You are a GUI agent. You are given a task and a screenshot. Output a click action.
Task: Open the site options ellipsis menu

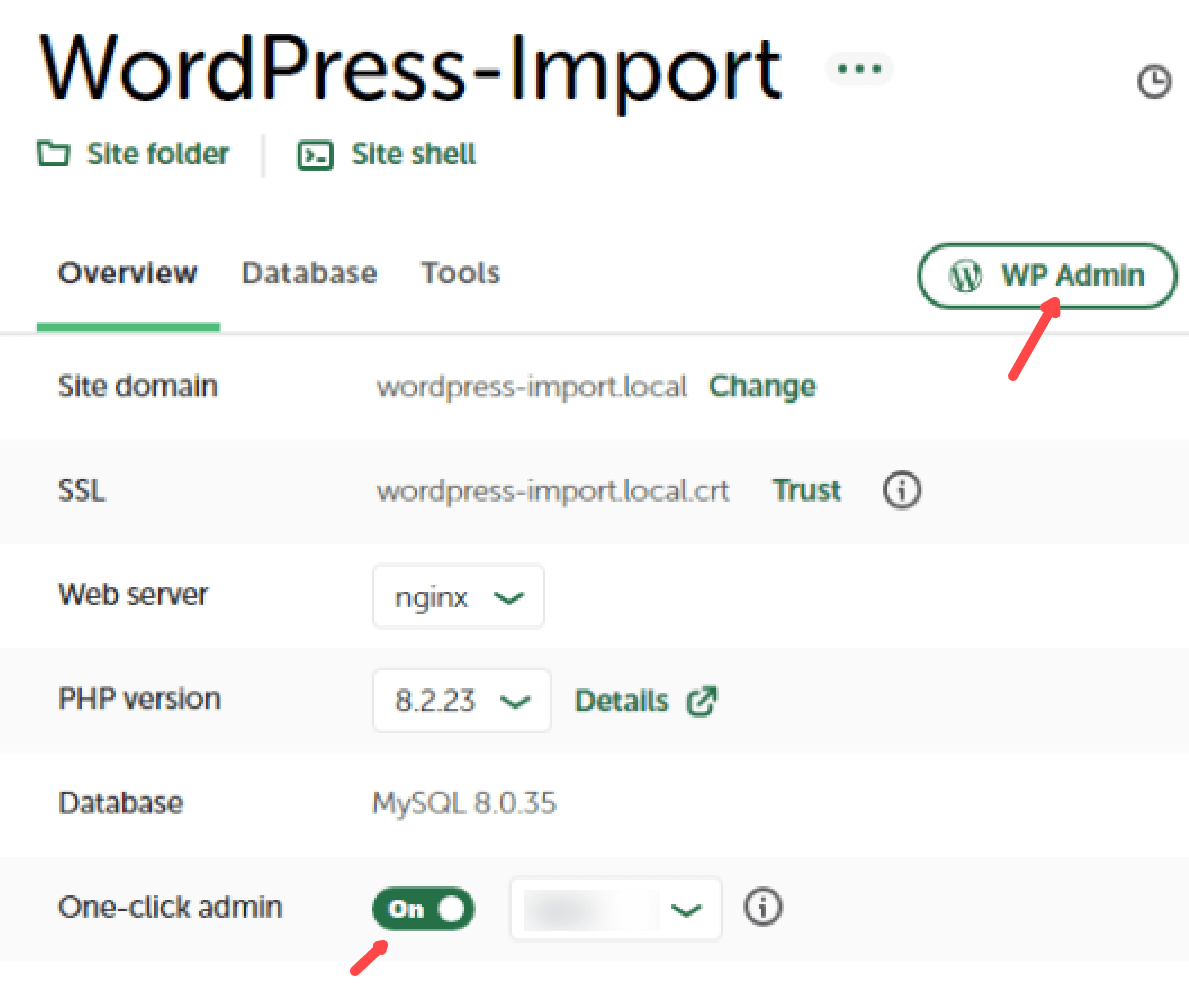pyautogui.click(x=859, y=69)
